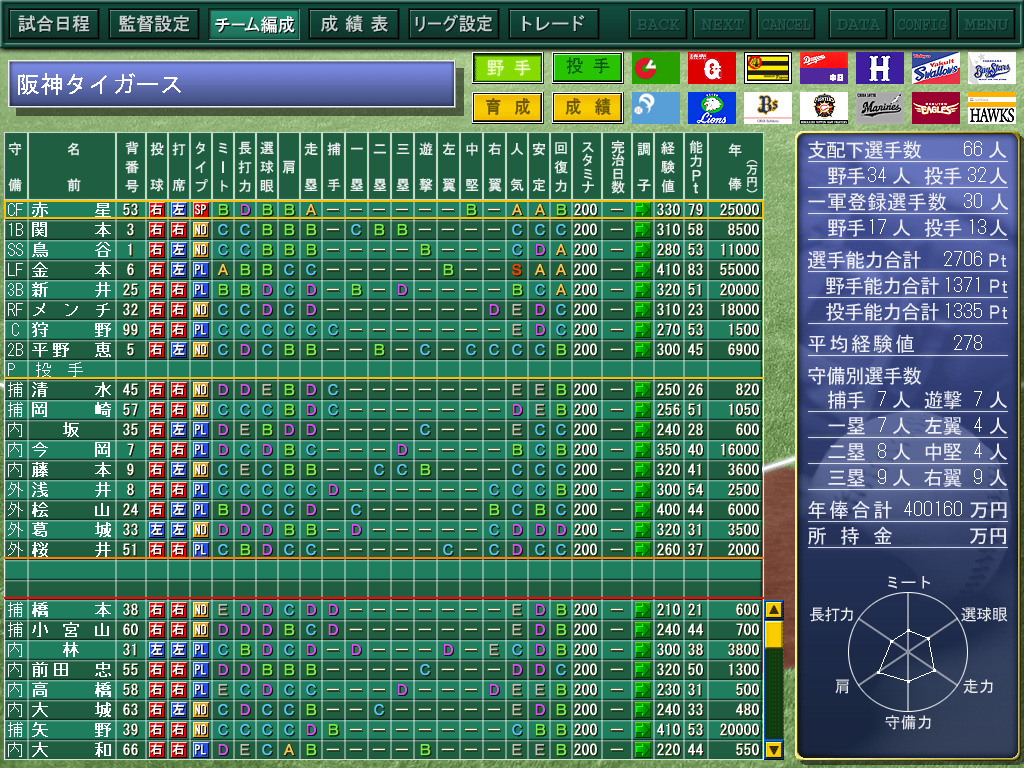Image resolution: width=1024 pixels, height=768 pixels.
Task: Click the CANCEL button
Action: [x=786, y=24]
